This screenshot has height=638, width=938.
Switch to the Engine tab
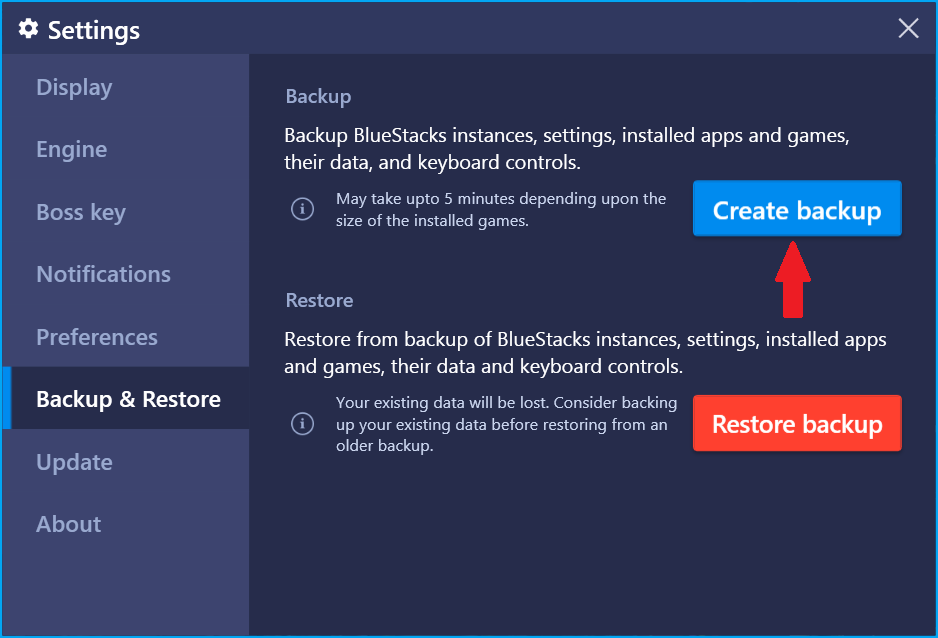pyautogui.click(x=126, y=149)
